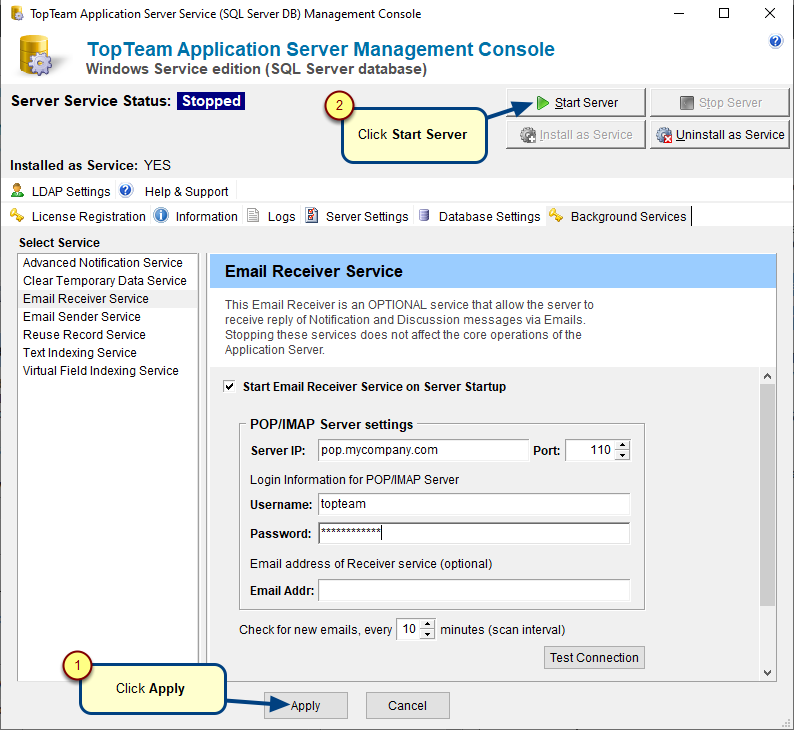794x730 pixels.
Task: Click the Server IP input field
Action: point(423,450)
